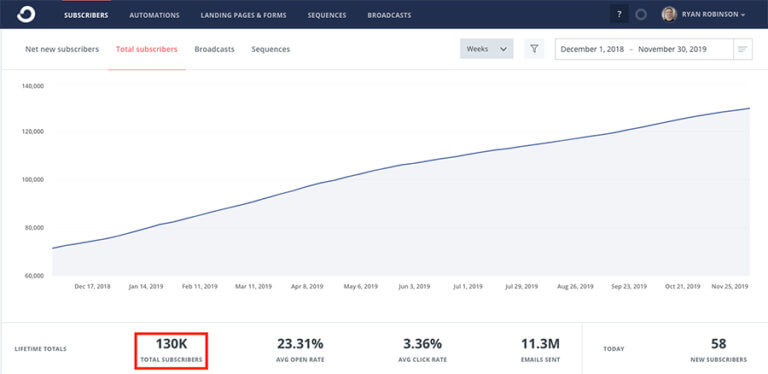The width and height of the screenshot is (768, 374).
Task: Open the help question mark icon
Action: (619, 15)
